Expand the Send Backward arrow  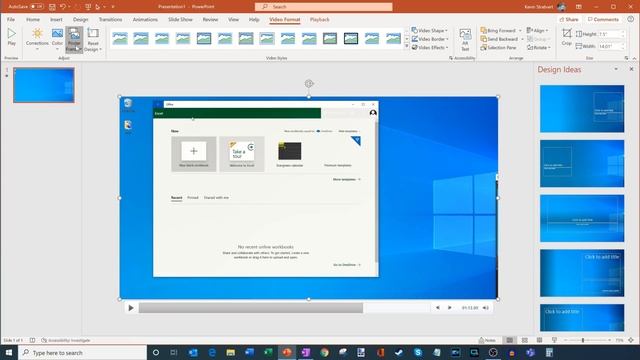[x=522, y=39]
